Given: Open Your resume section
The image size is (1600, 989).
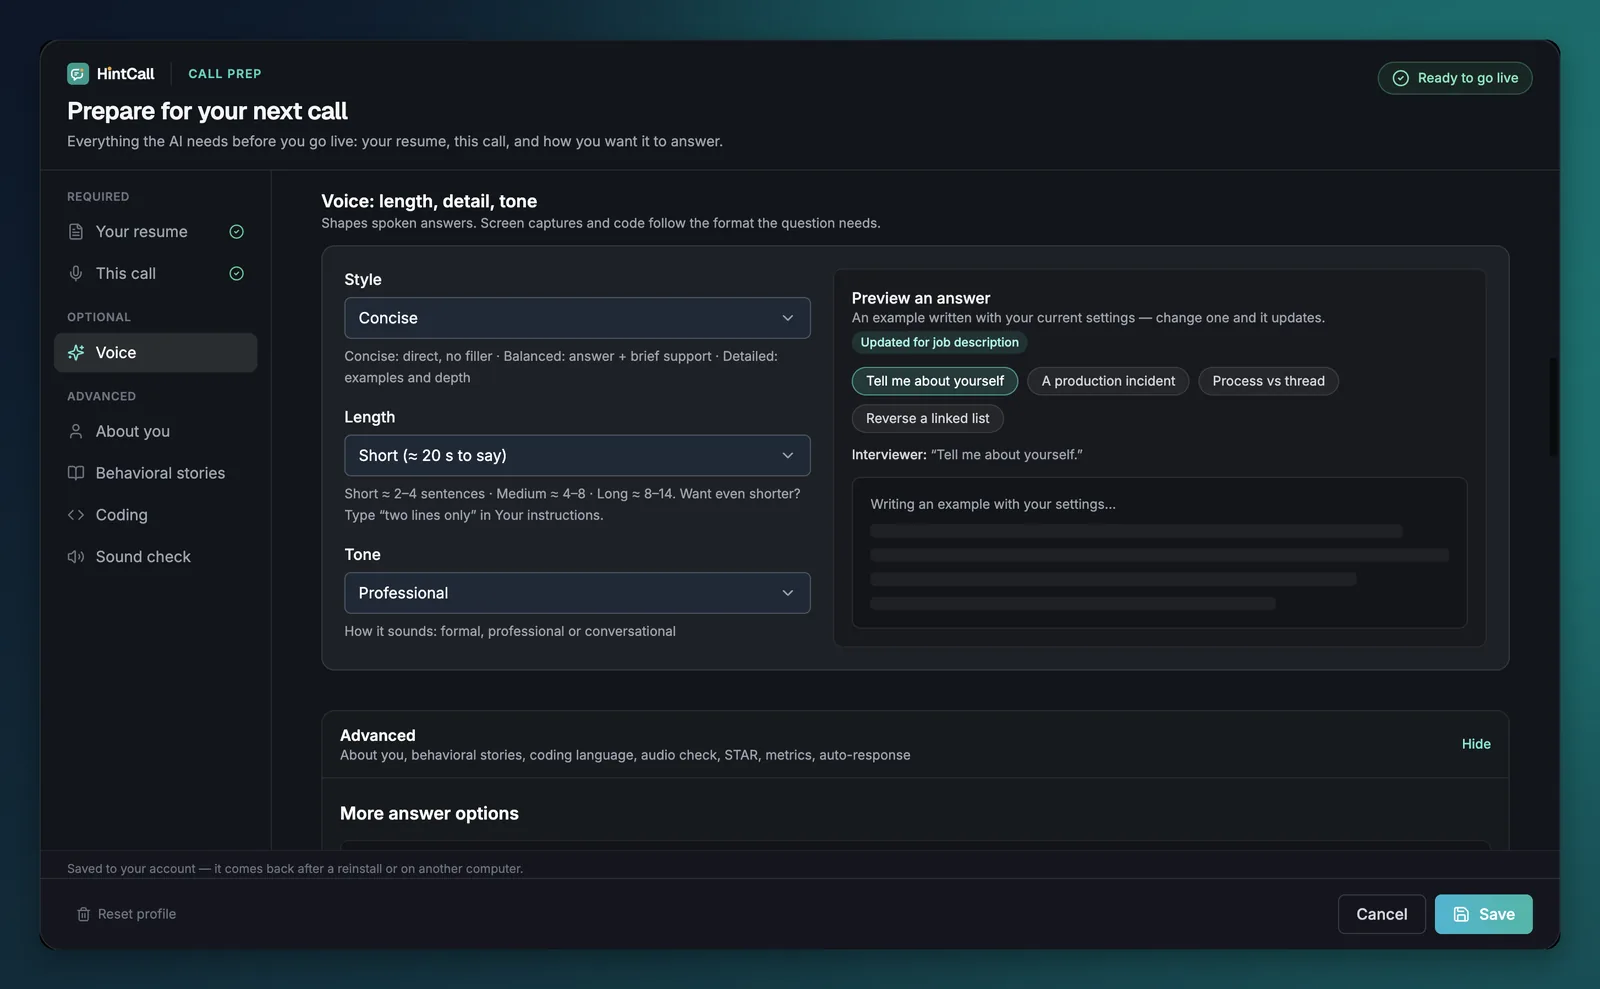Looking at the screenshot, I should coord(156,232).
